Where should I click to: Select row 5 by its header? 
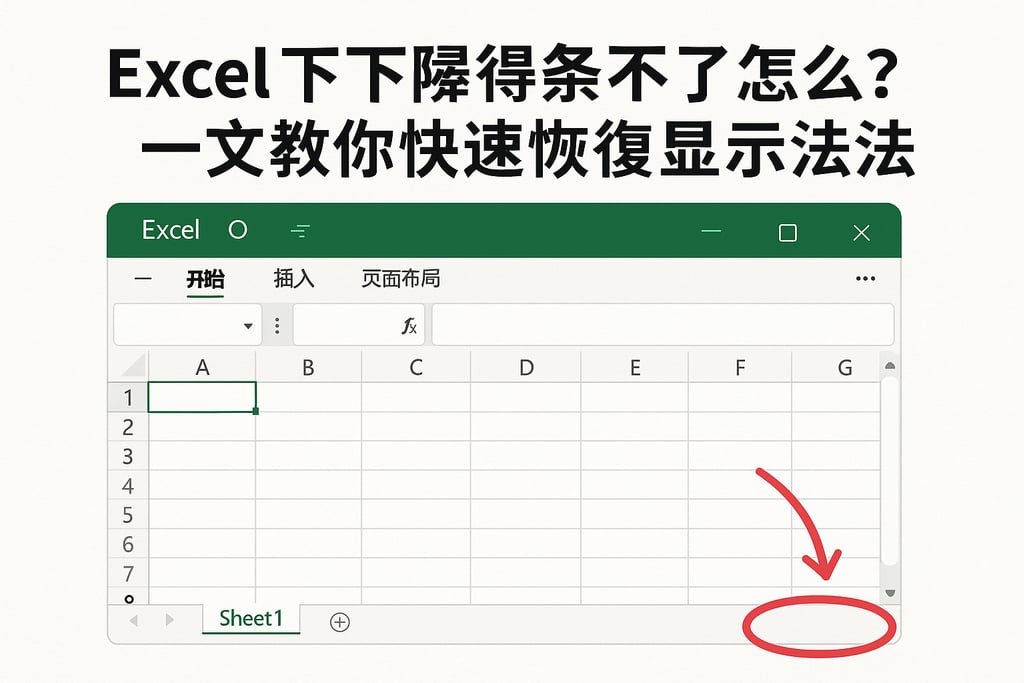point(128,515)
